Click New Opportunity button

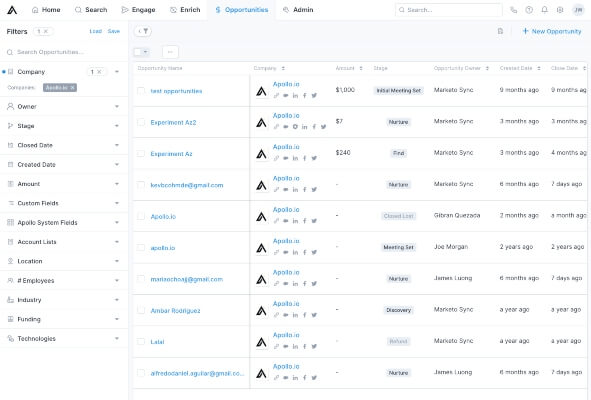pos(552,31)
